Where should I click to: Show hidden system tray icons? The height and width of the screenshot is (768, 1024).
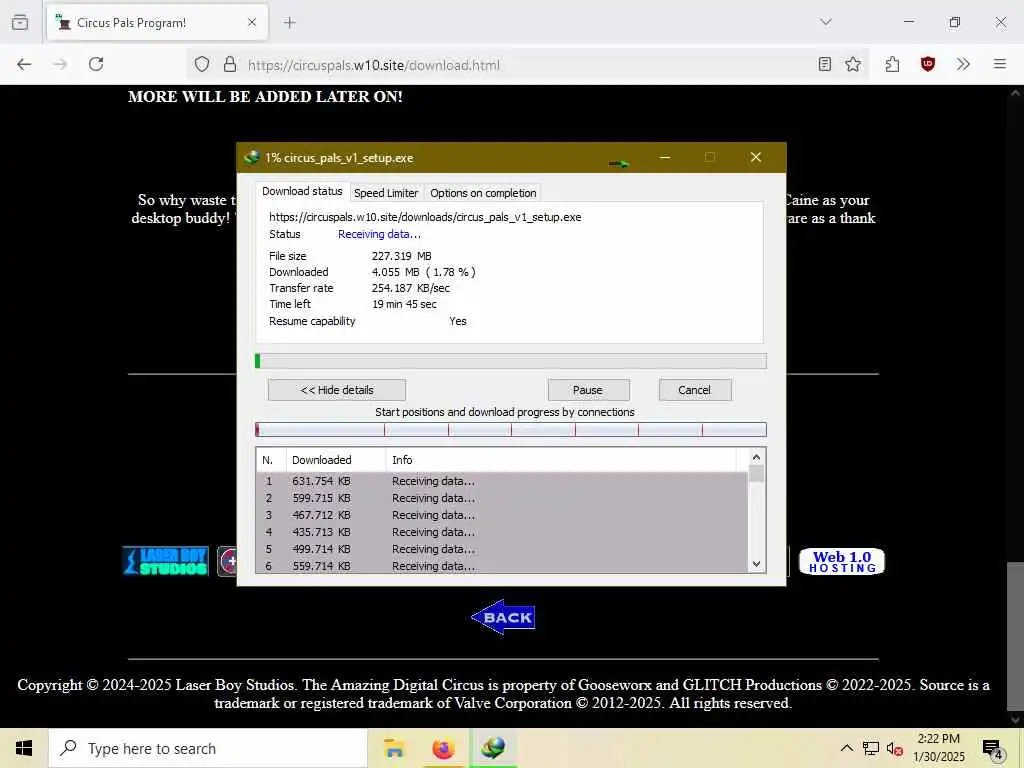846,748
